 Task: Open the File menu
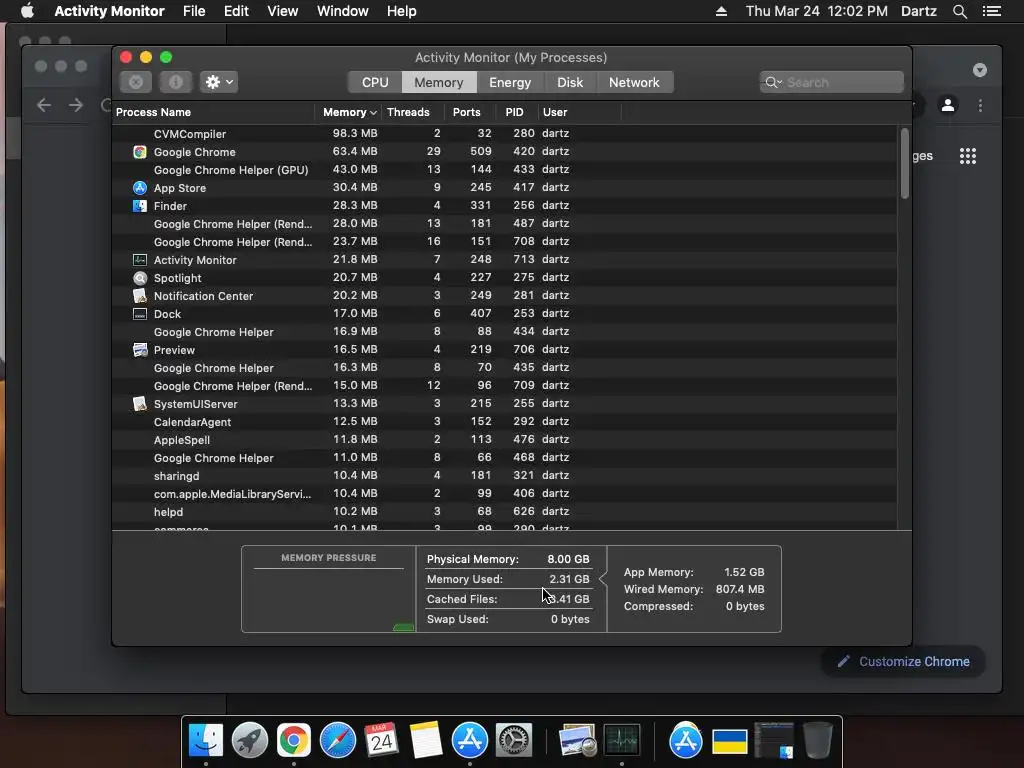[x=194, y=11]
